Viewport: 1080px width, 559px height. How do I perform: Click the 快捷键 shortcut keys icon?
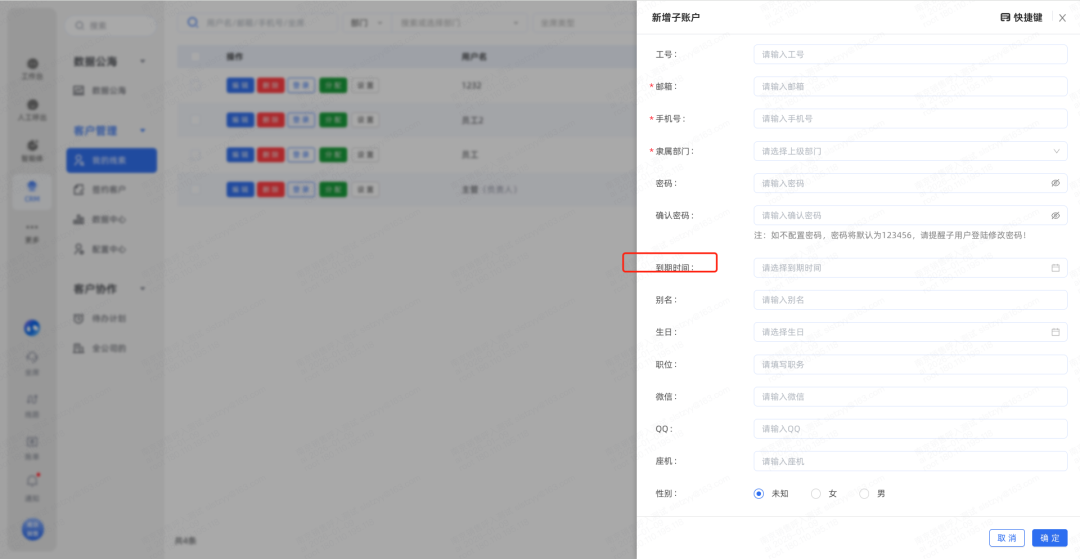click(x=1005, y=18)
